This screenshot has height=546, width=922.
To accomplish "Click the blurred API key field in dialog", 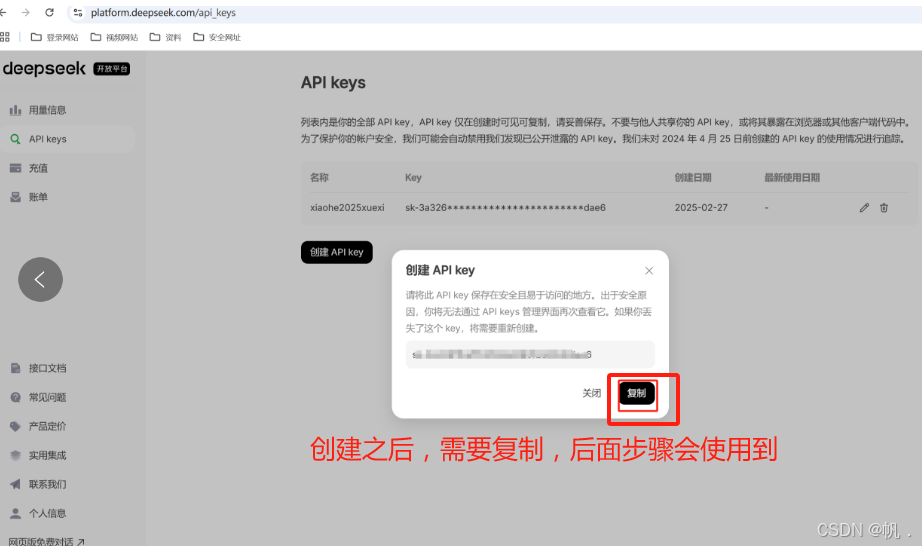I will click(530, 354).
